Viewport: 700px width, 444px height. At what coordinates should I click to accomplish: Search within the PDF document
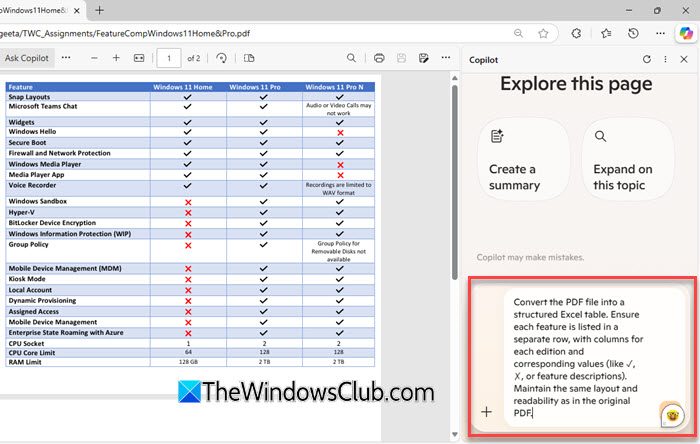351,58
